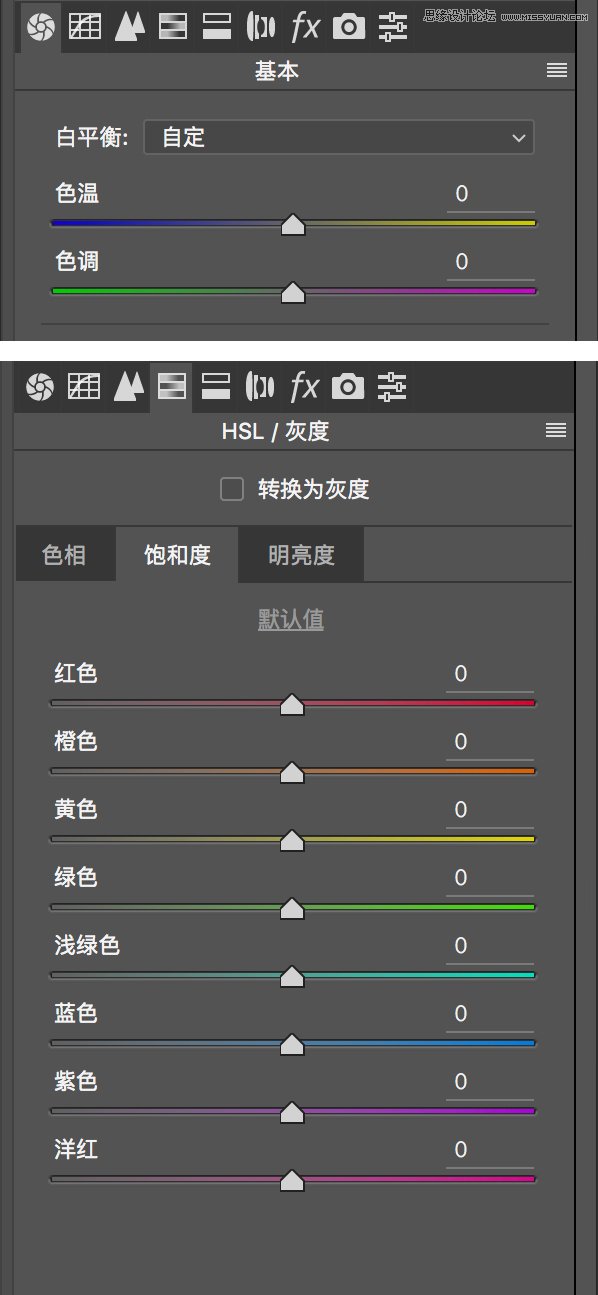
Task: Select the Tone Curve panel icon
Action: pyautogui.click(x=84, y=26)
